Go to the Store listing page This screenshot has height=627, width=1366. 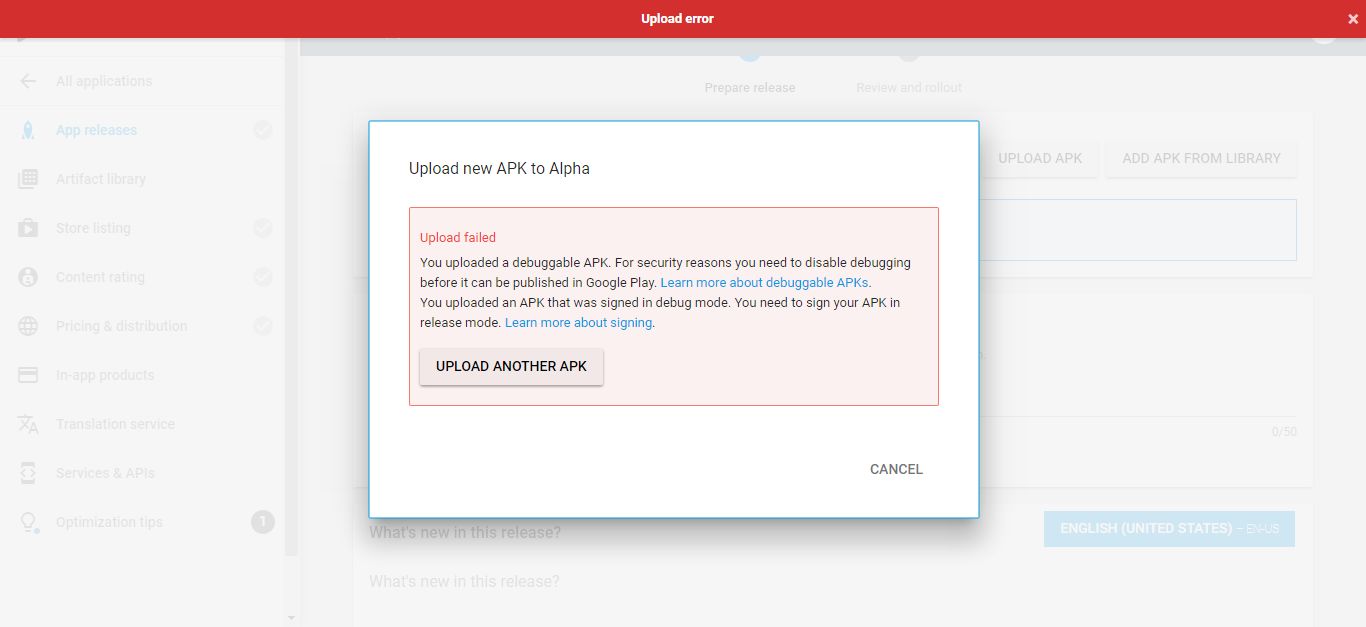click(93, 228)
